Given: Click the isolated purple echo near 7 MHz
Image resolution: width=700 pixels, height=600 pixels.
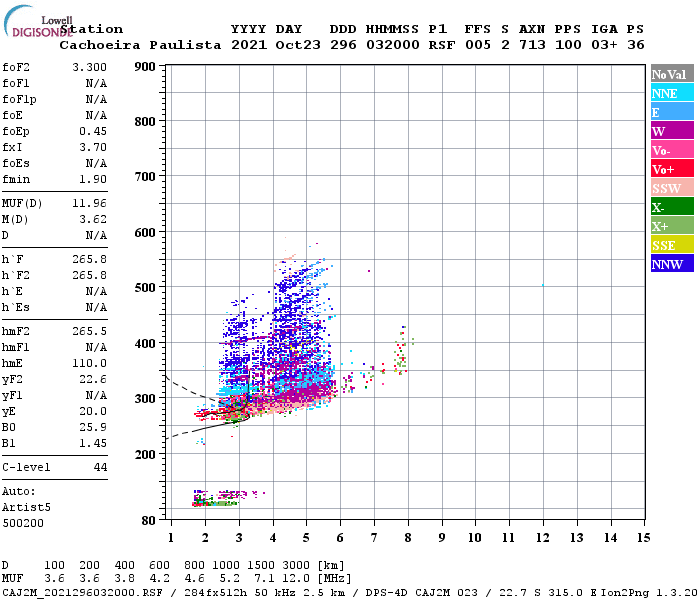Looking at the screenshot, I should click(x=369, y=271).
